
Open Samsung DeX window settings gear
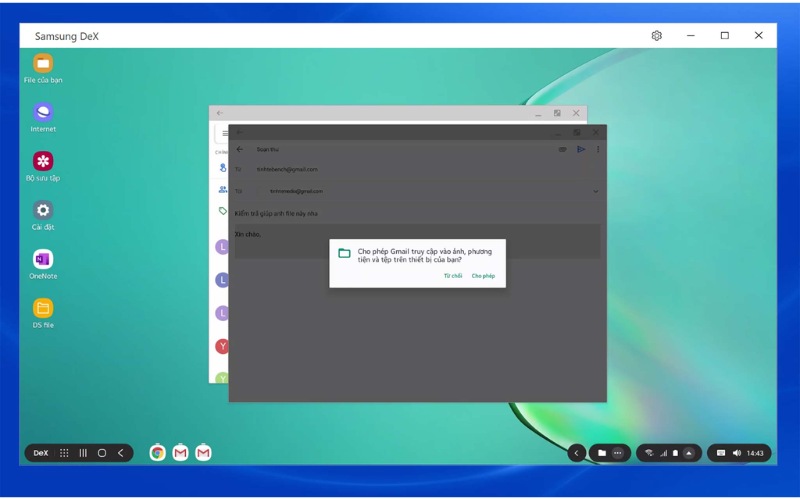click(657, 35)
